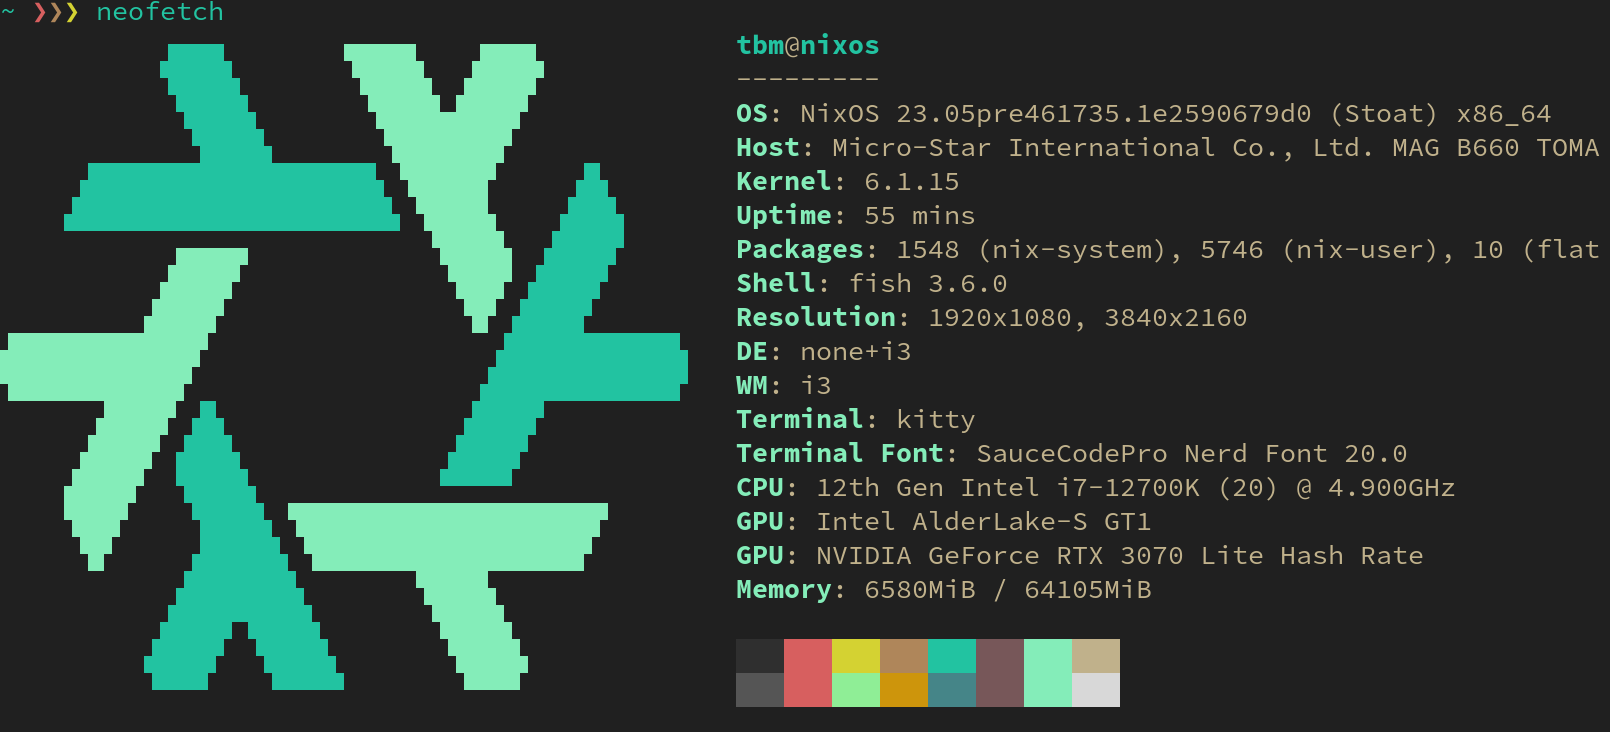Image resolution: width=1610 pixels, height=732 pixels.
Task: Click the orange bottom-row color block
Action: (x=904, y=690)
